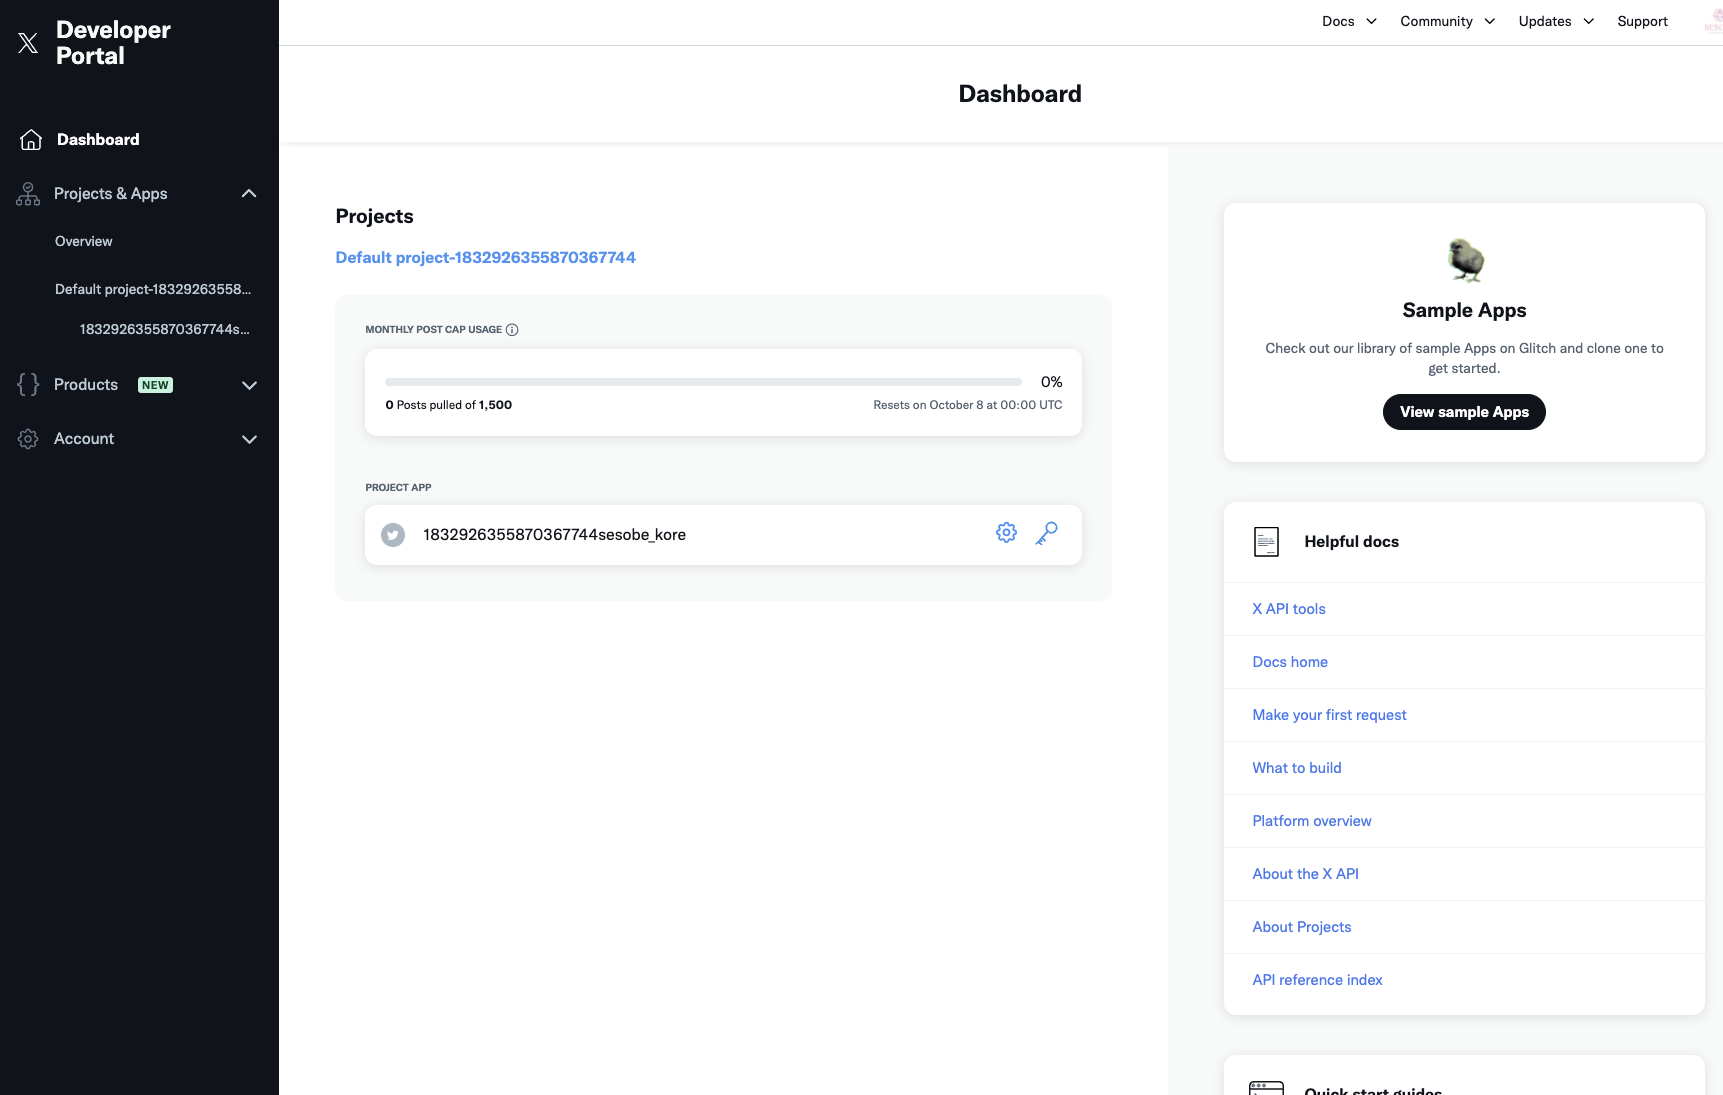Click the Helpful docs document icon
1723x1095 pixels.
pyautogui.click(x=1266, y=542)
